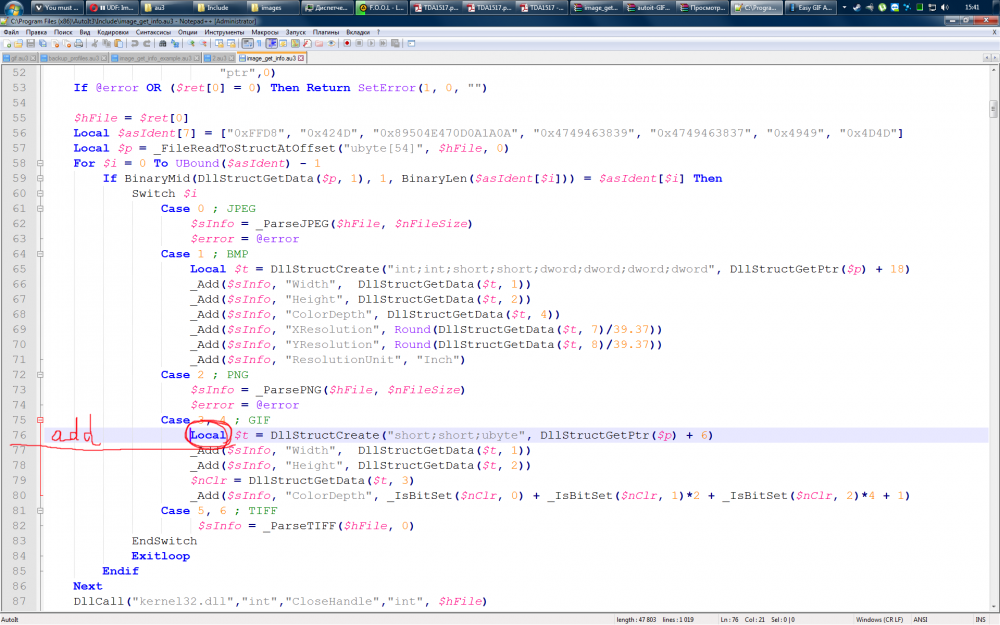Click the Copy toolbar icon
Image resolution: width=1000 pixels, height=625 pixels.
[107, 43]
